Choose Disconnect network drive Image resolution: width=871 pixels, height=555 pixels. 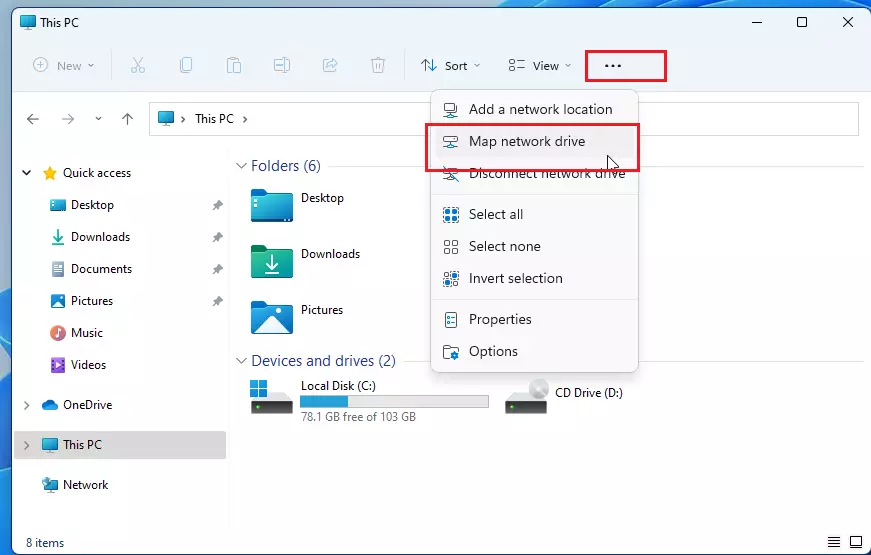point(534,174)
